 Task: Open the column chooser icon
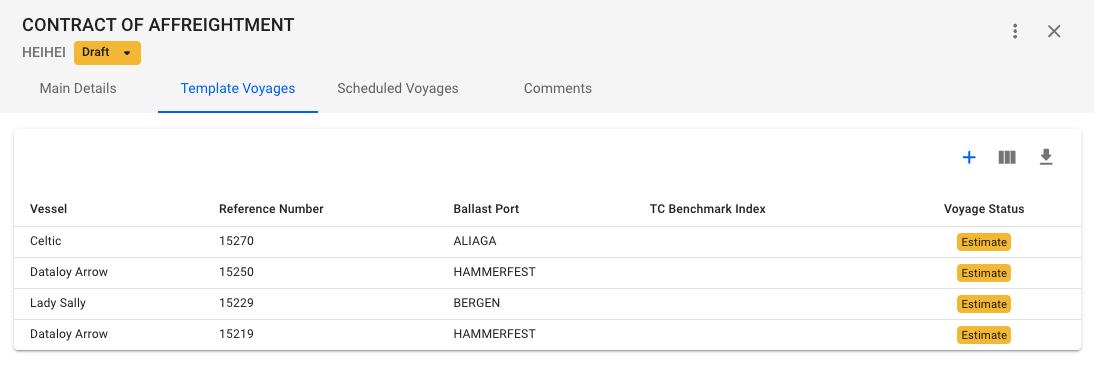point(1007,158)
